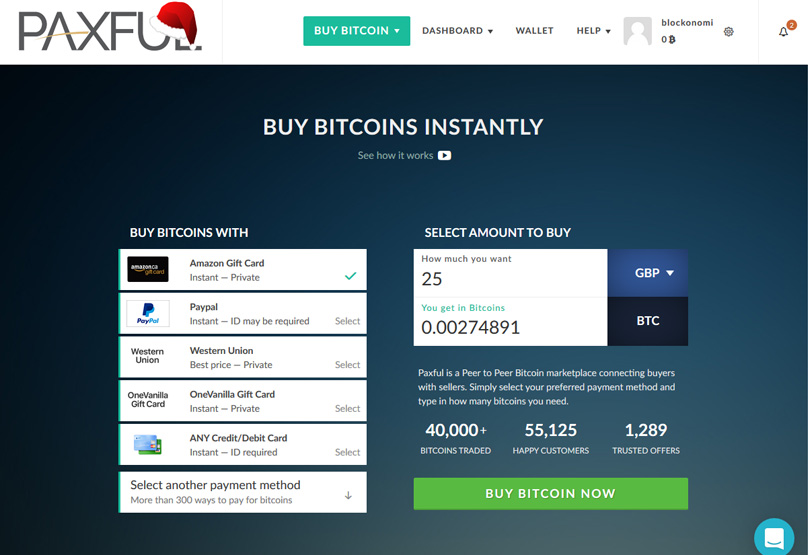Click the You get in Bitcoins field

(x=511, y=322)
